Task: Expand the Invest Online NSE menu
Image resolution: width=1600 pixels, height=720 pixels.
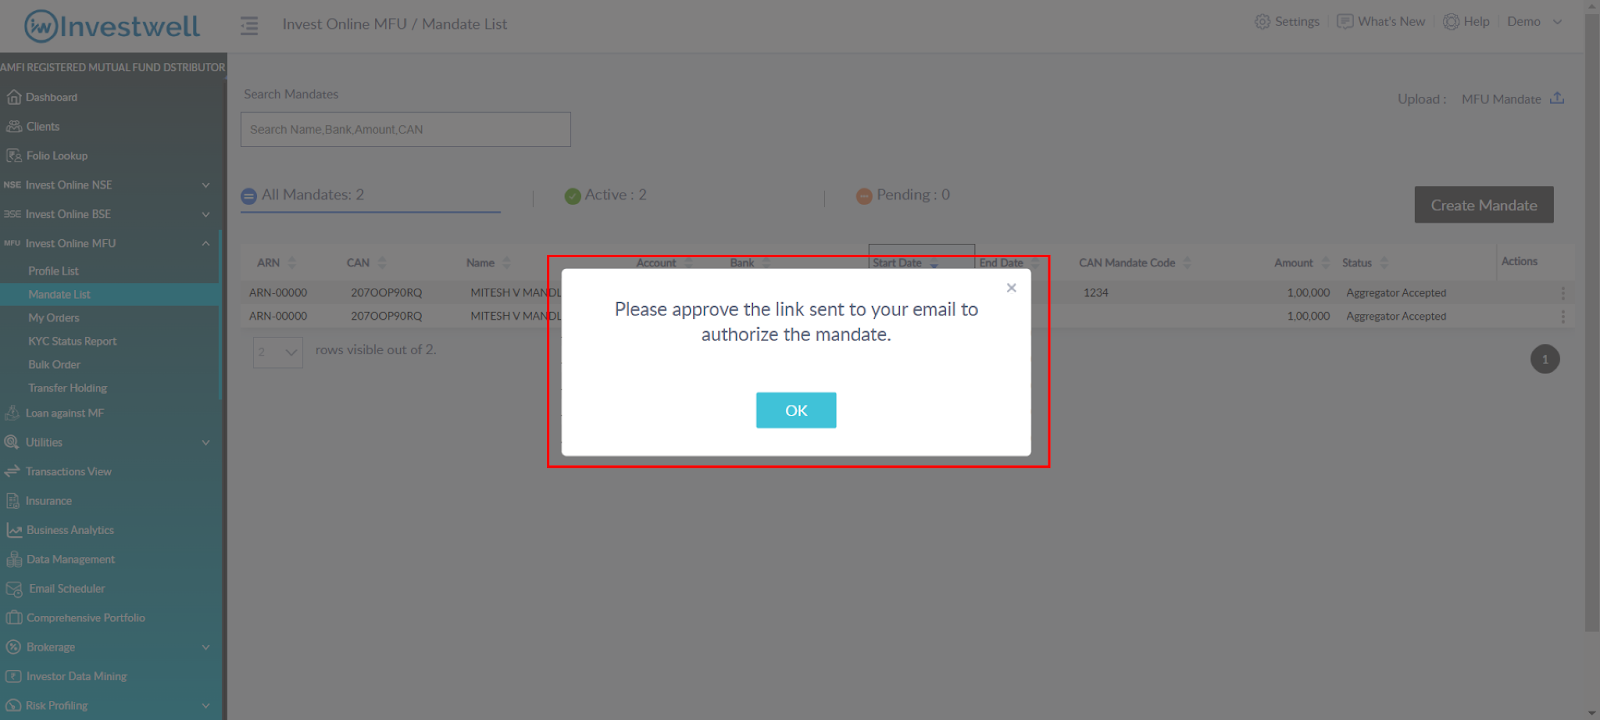Action: coord(110,185)
